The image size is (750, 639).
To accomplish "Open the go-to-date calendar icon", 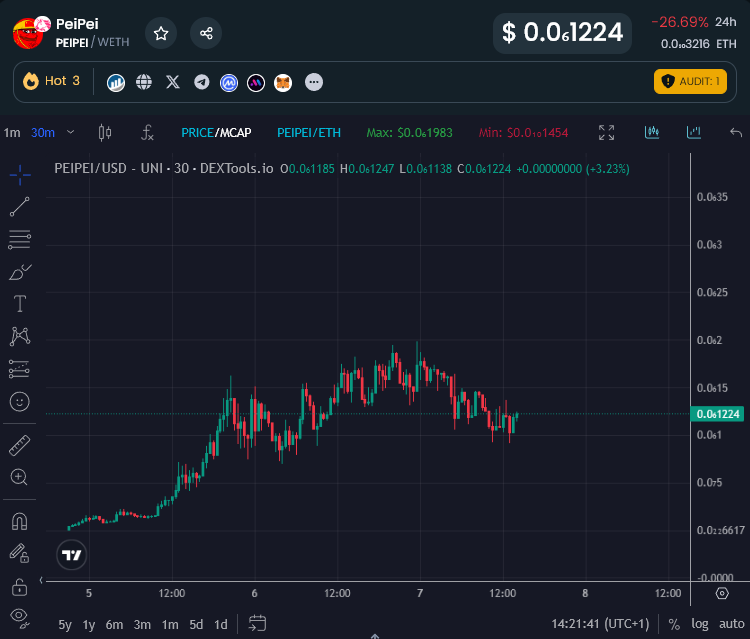I will point(257,624).
